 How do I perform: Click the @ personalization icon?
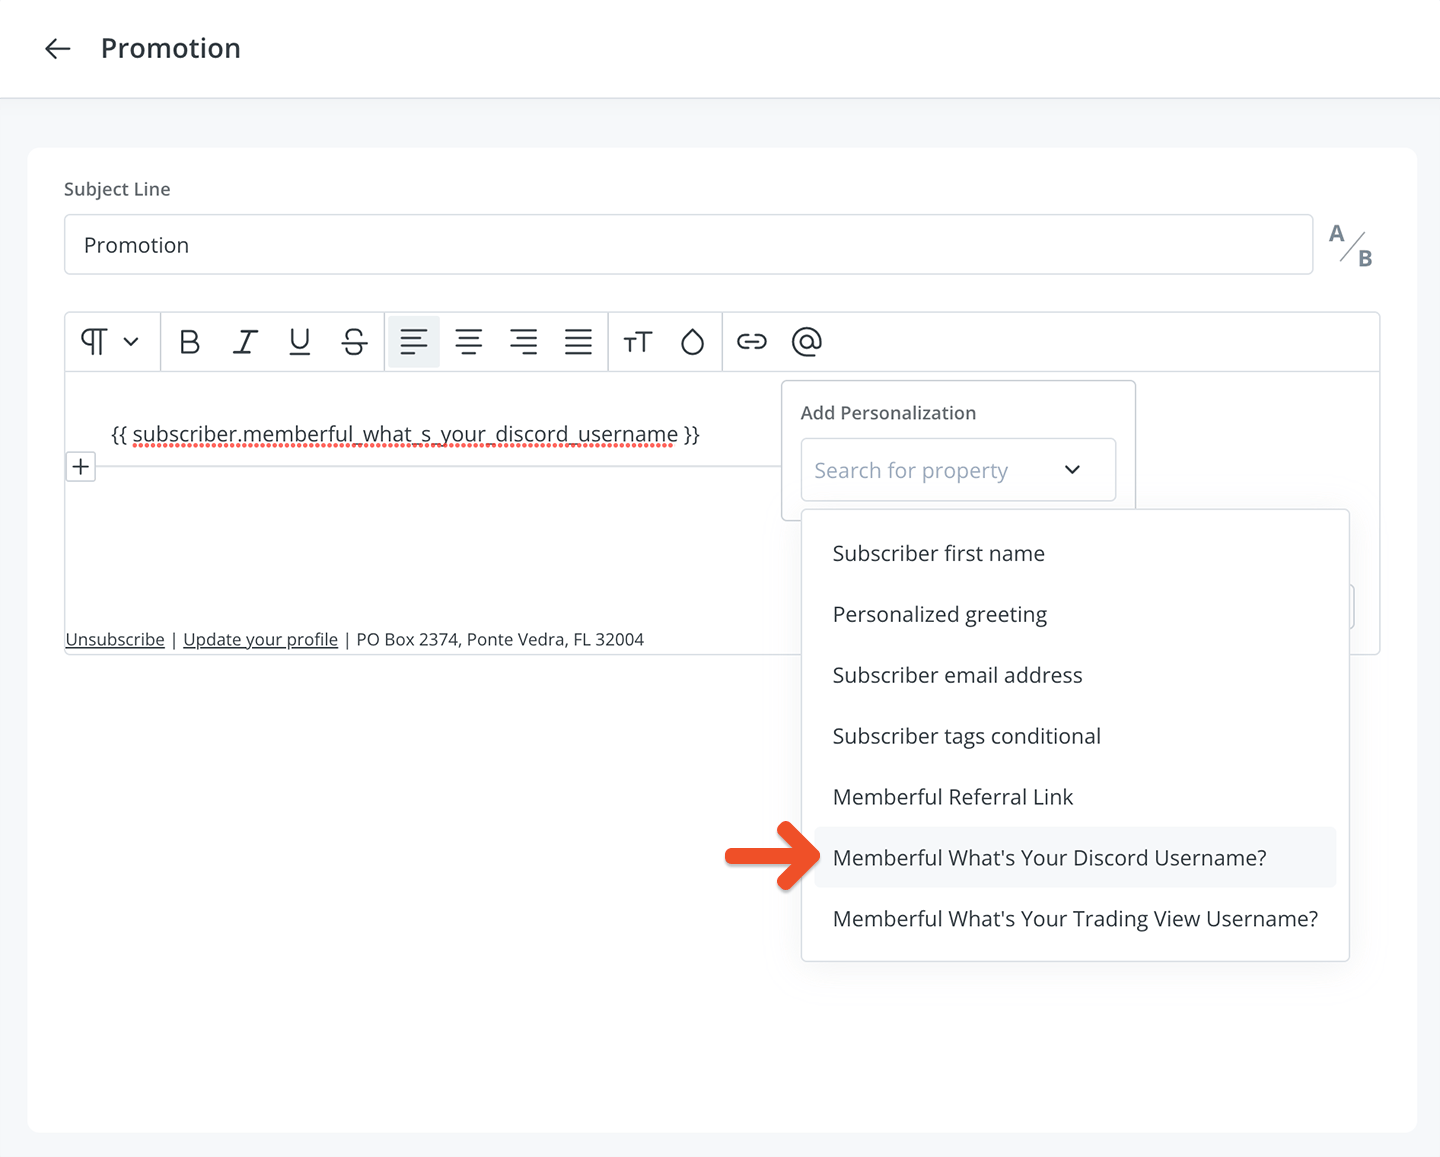(x=807, y=342)
